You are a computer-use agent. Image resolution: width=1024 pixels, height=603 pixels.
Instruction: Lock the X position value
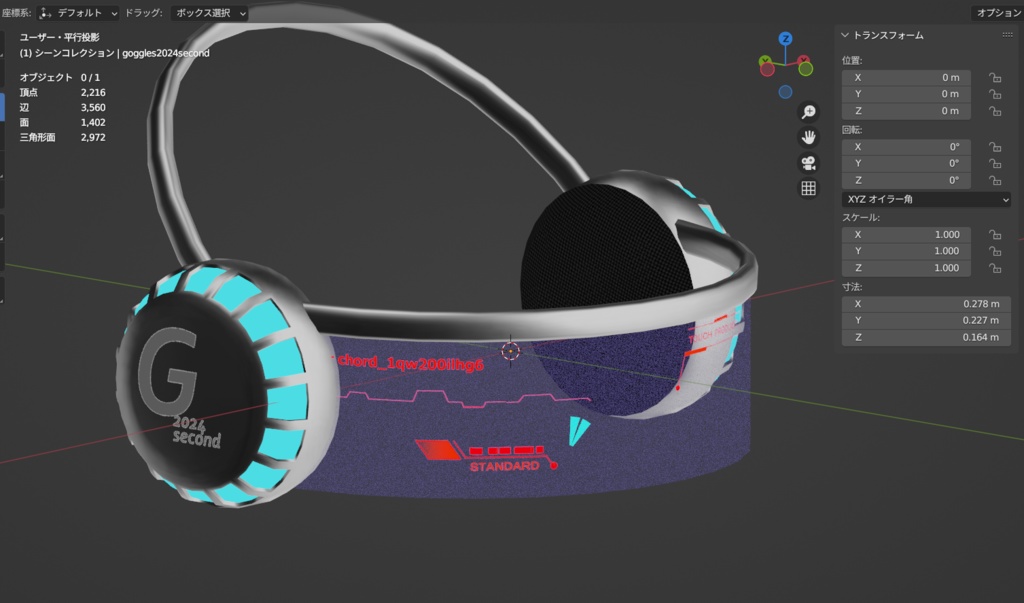tap(994, 77)
